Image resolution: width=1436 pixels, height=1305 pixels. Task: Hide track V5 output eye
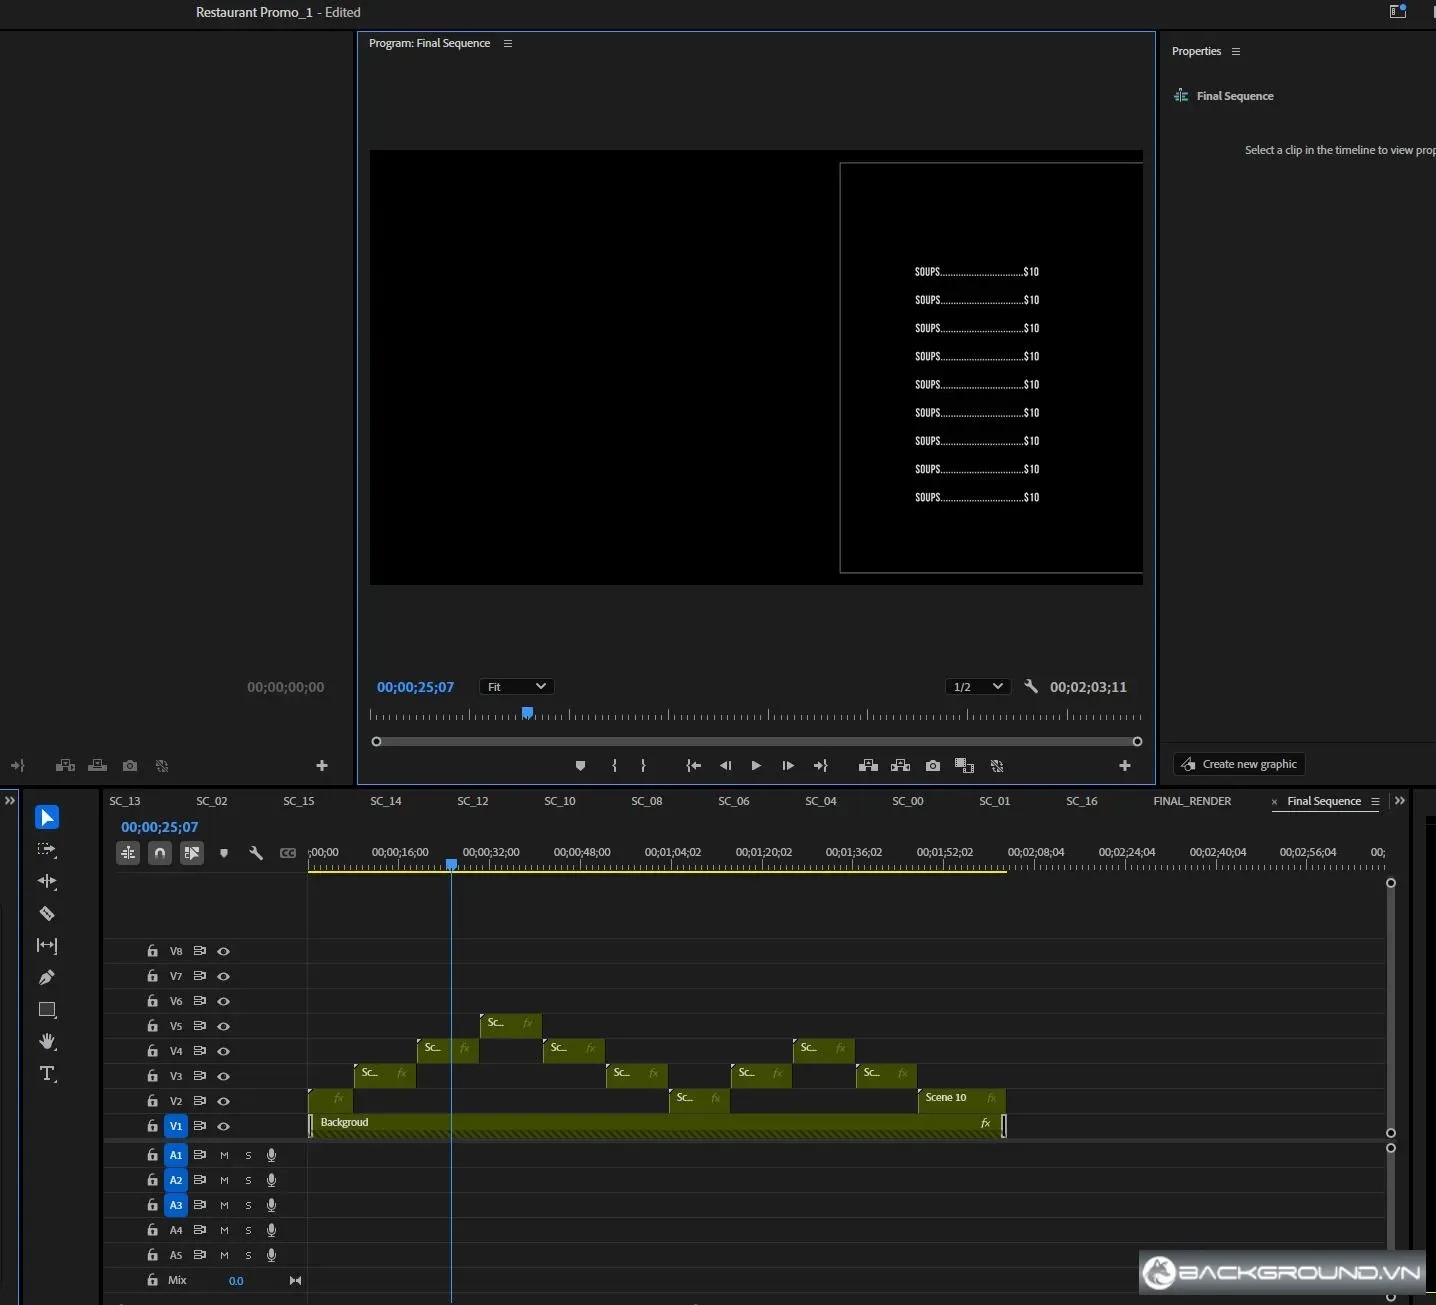point(224,1026)
